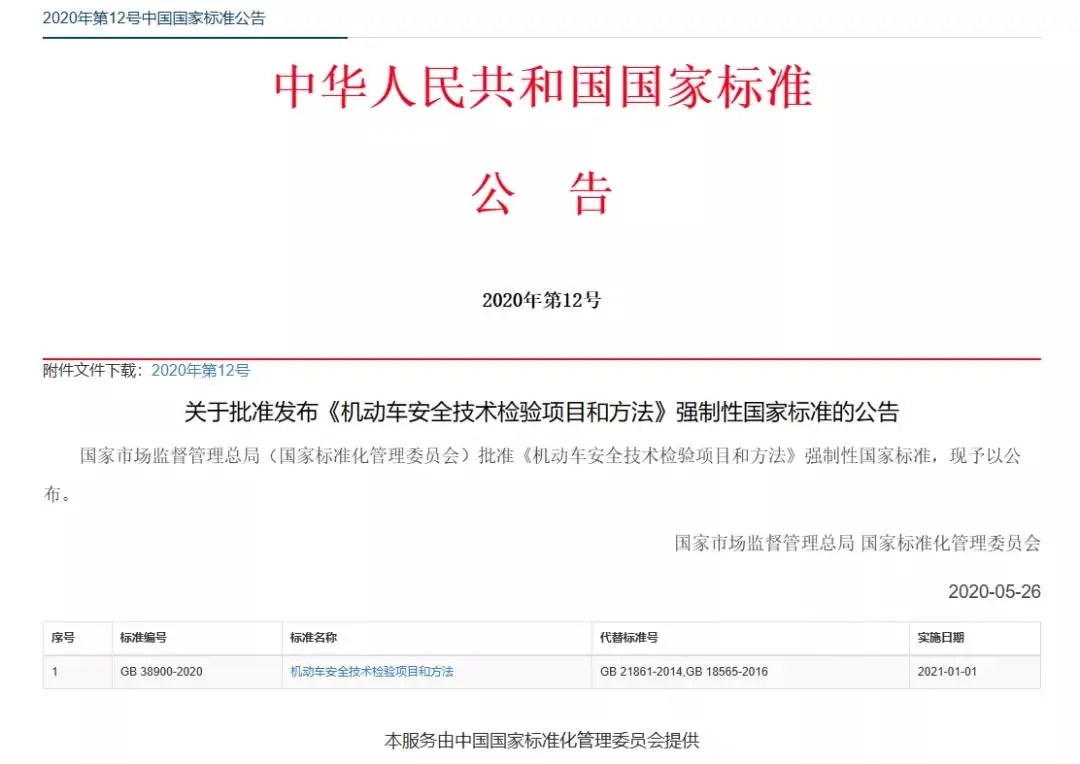Click the footer 本服务由中国国家标准化管理委员会提供
The width and height of the screenshot is (1080, 764).
pos(541,741)
